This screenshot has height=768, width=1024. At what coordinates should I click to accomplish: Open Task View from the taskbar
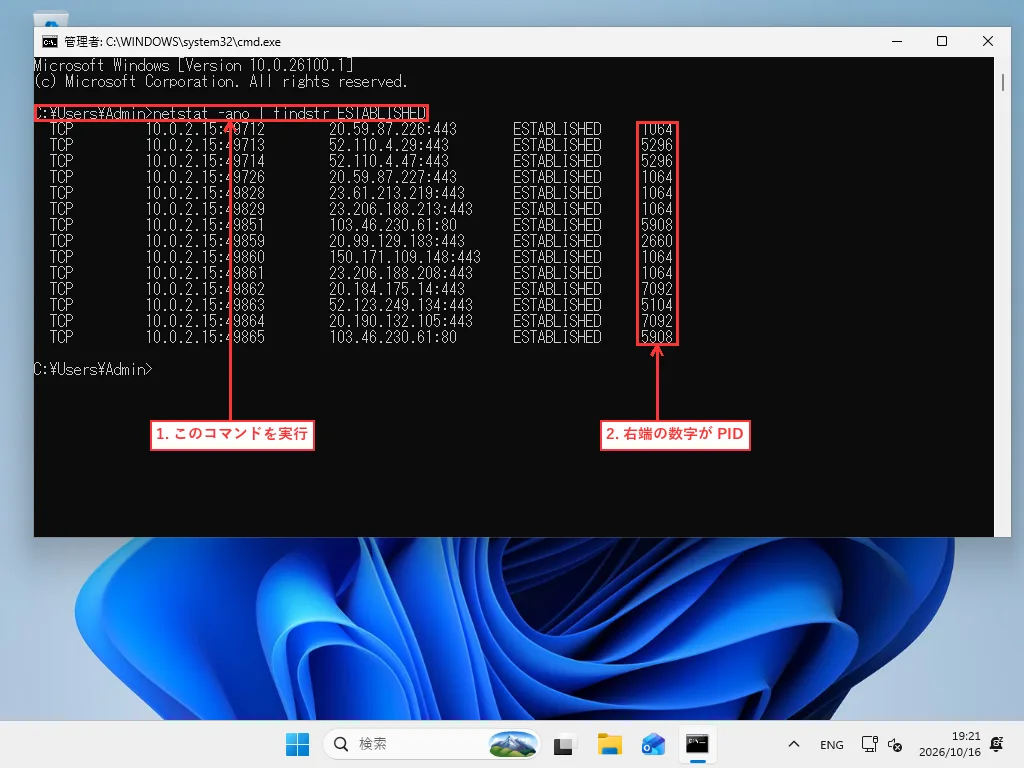point(563,744)
